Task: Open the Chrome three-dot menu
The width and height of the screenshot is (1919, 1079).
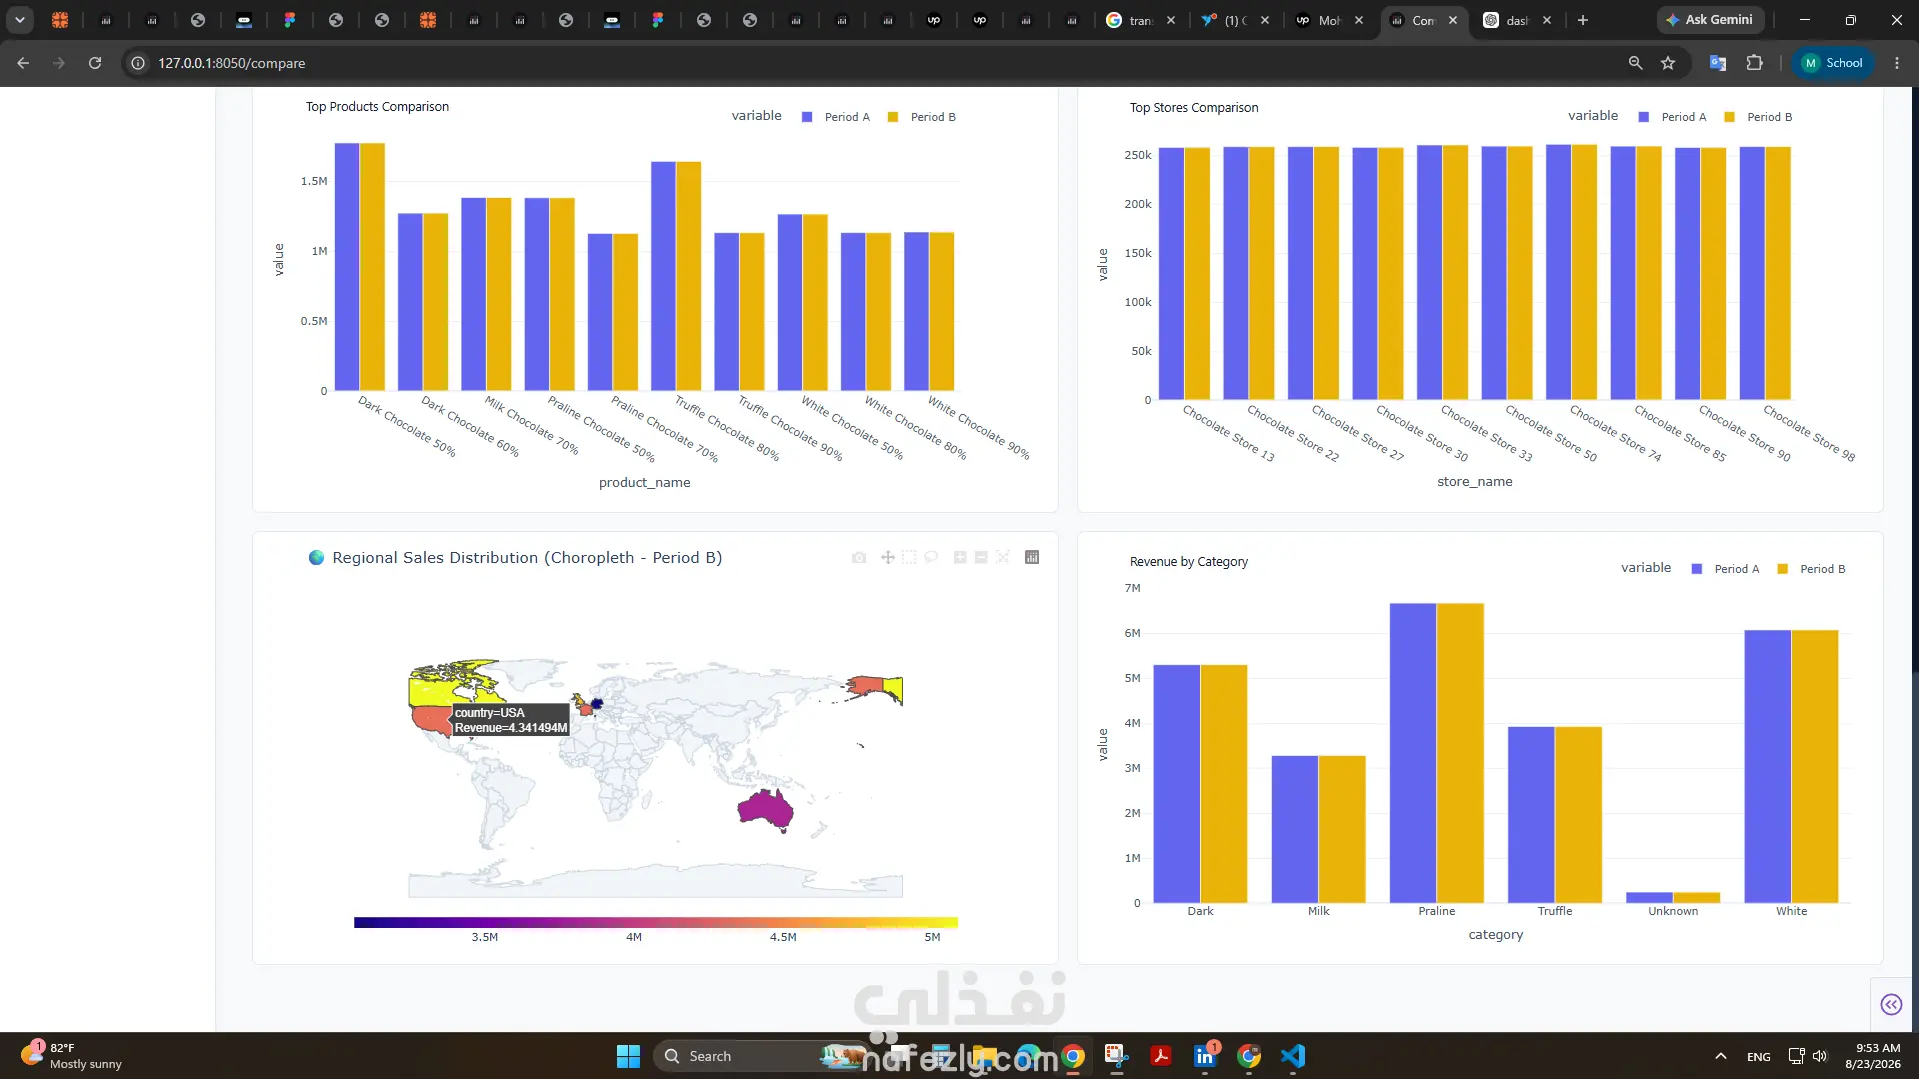Action: point(1897,63)
